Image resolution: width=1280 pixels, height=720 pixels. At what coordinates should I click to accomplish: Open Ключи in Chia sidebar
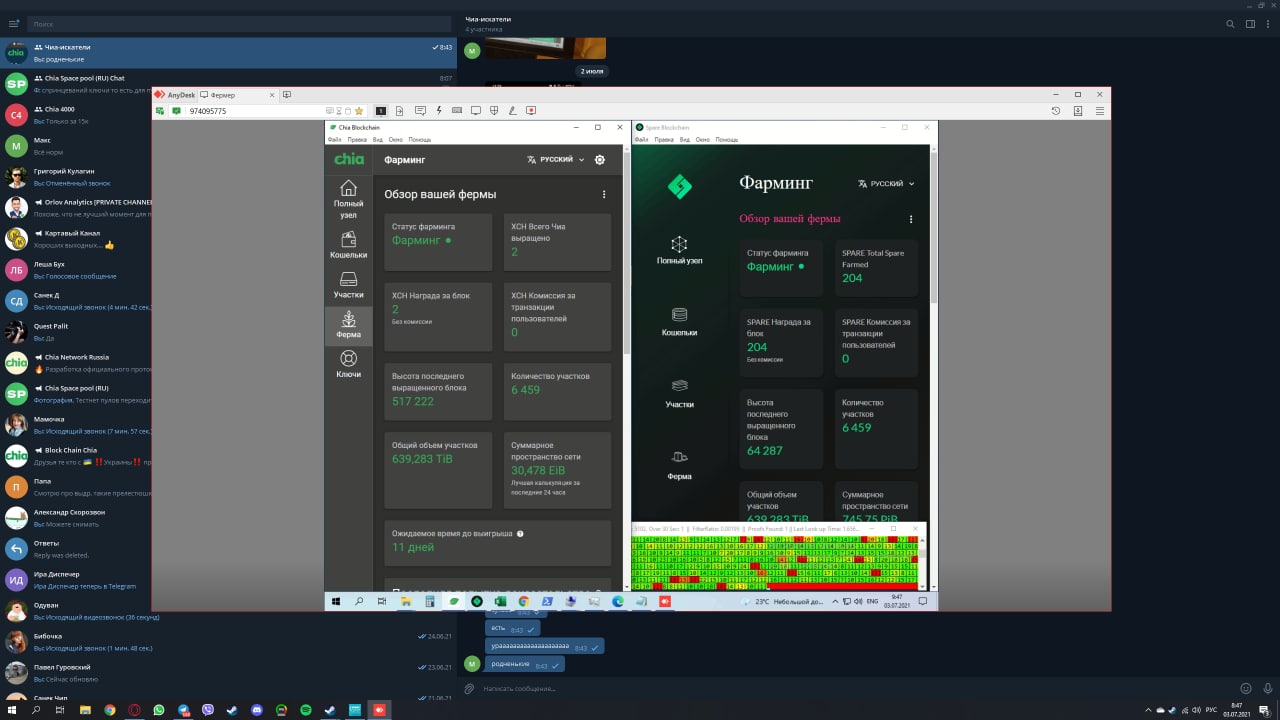(348, 365)
